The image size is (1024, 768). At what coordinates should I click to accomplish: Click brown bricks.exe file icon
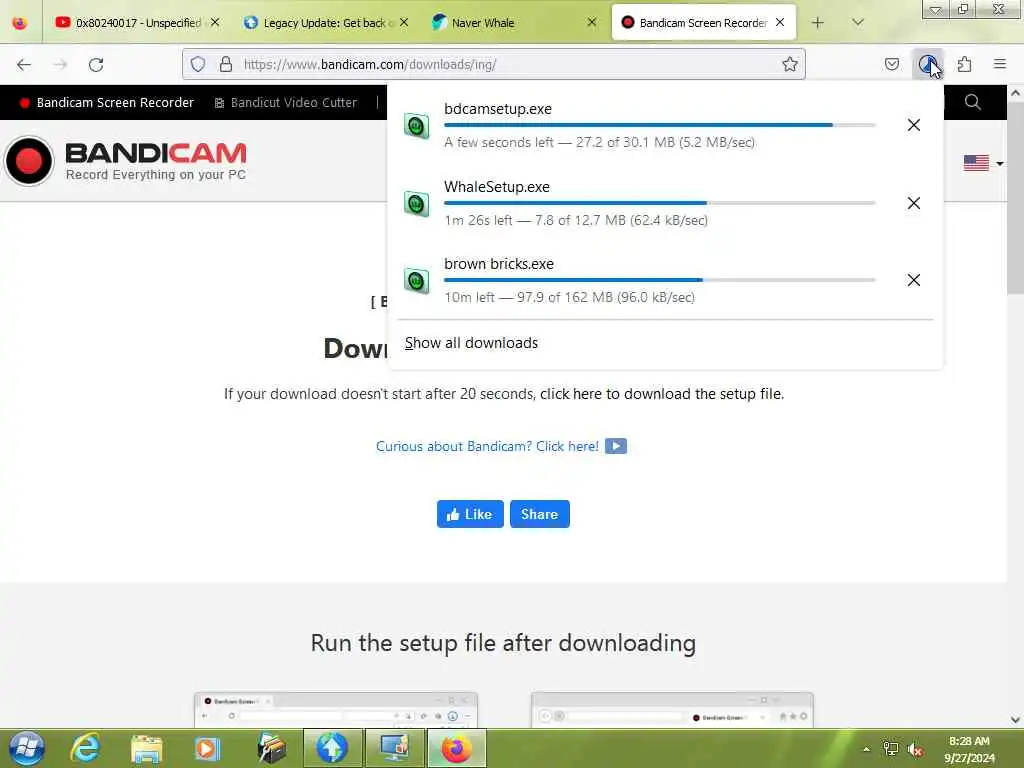417,281
